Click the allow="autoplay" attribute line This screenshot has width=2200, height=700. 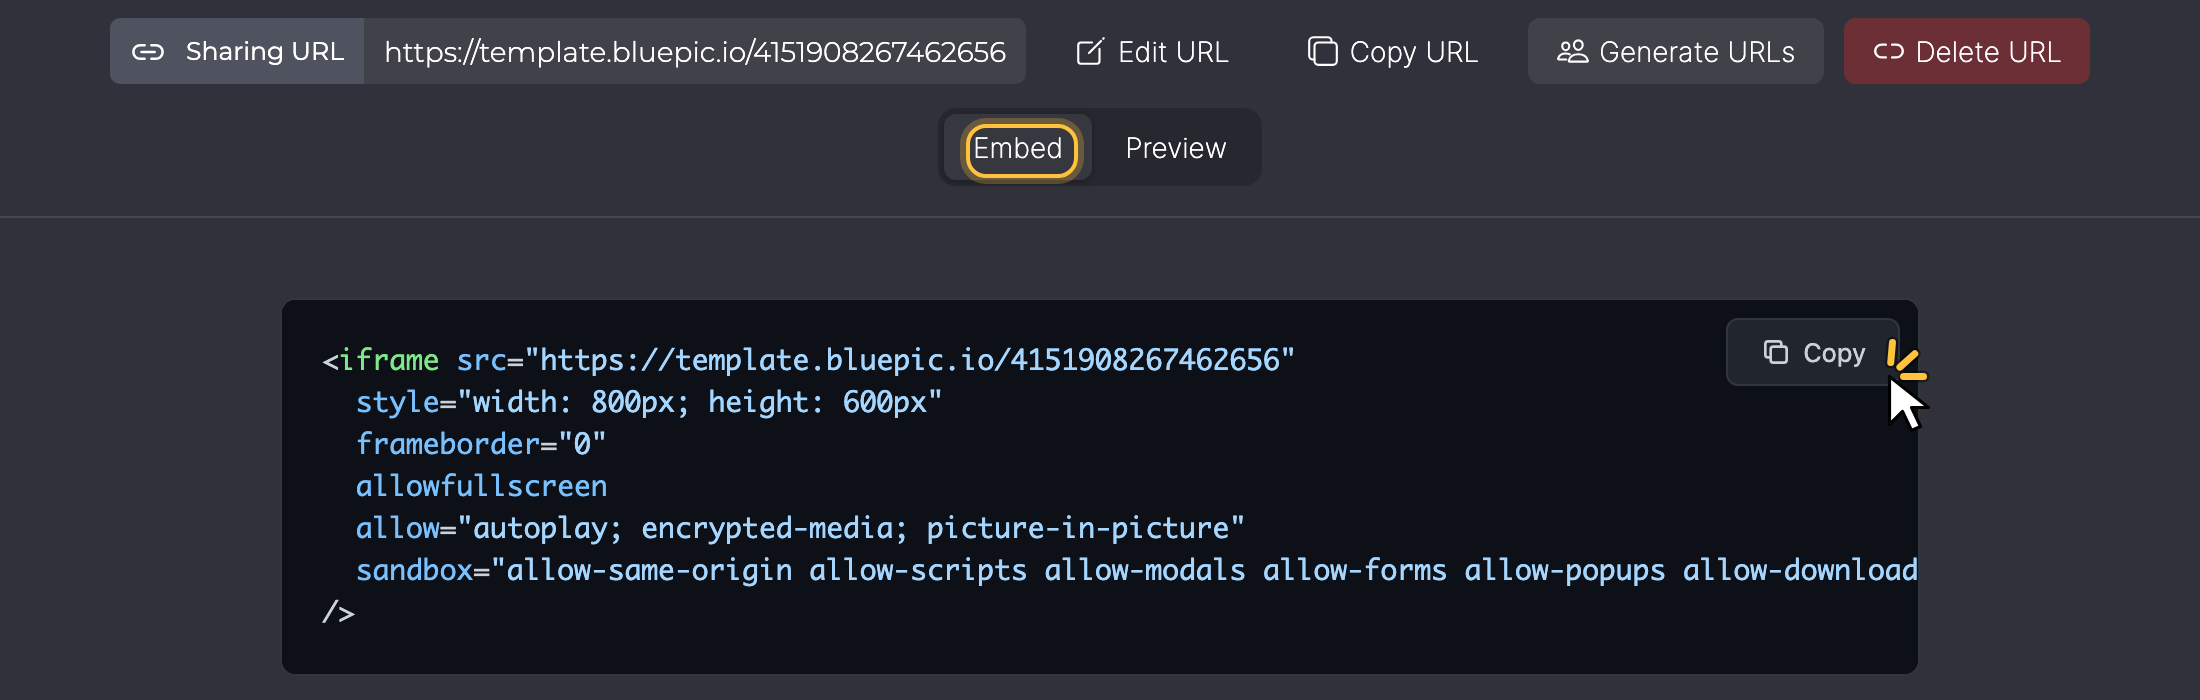[x=800, y=528]
